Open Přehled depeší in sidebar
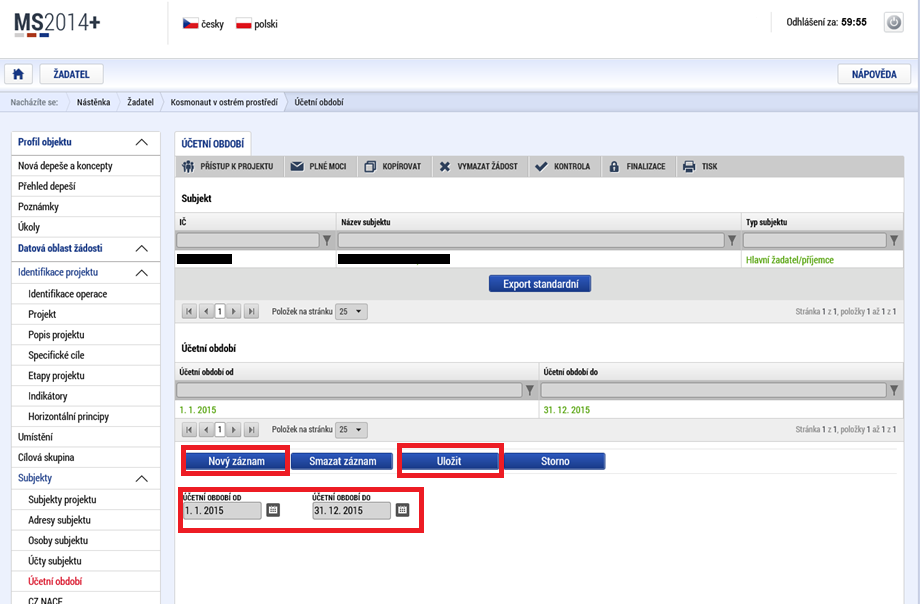920x604 pixels. (86, 187)
